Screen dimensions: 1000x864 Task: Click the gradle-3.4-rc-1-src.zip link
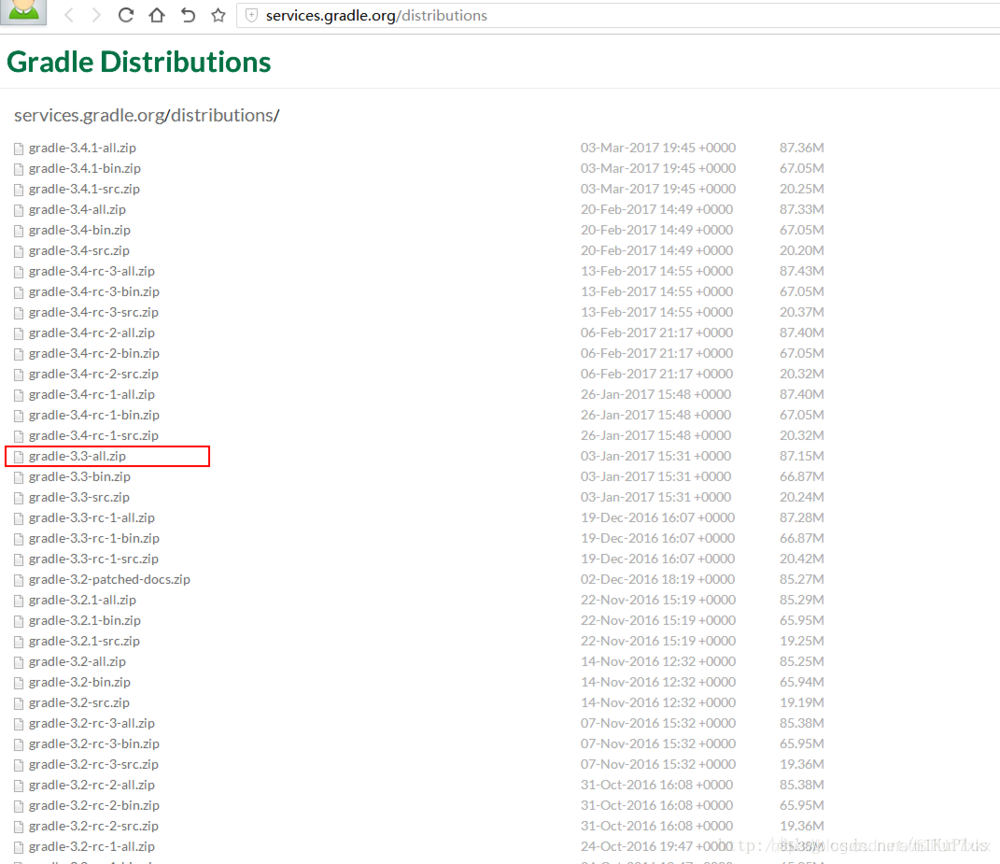point(94,436)
